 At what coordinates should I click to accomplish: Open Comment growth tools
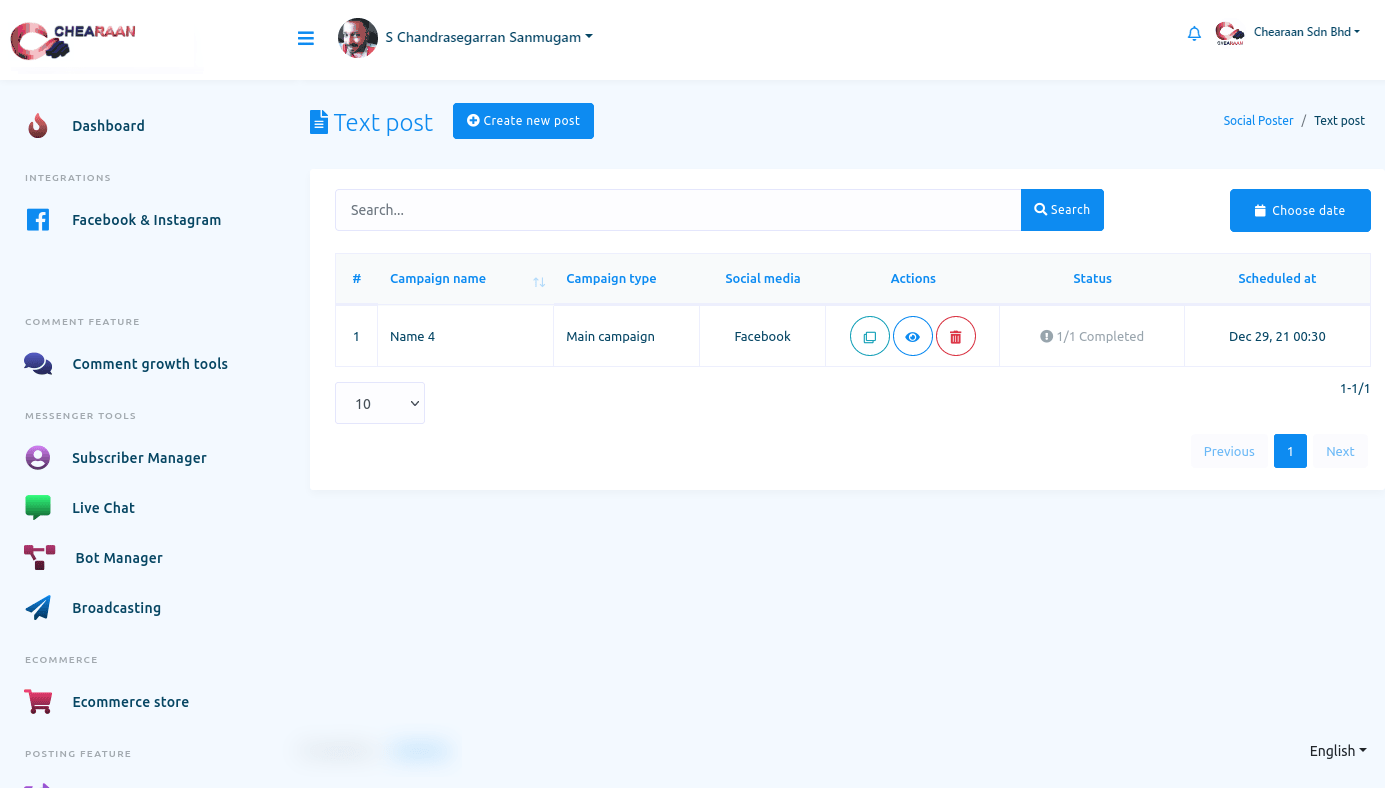click(x=150, y=364)
